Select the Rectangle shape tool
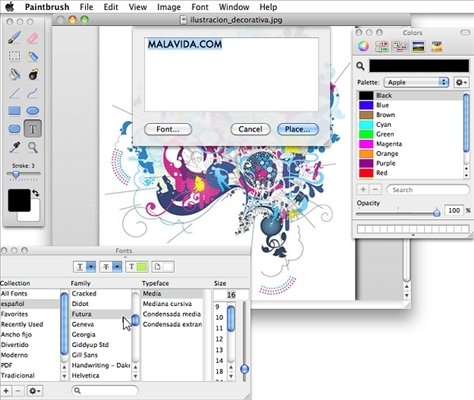 (15, 111)
